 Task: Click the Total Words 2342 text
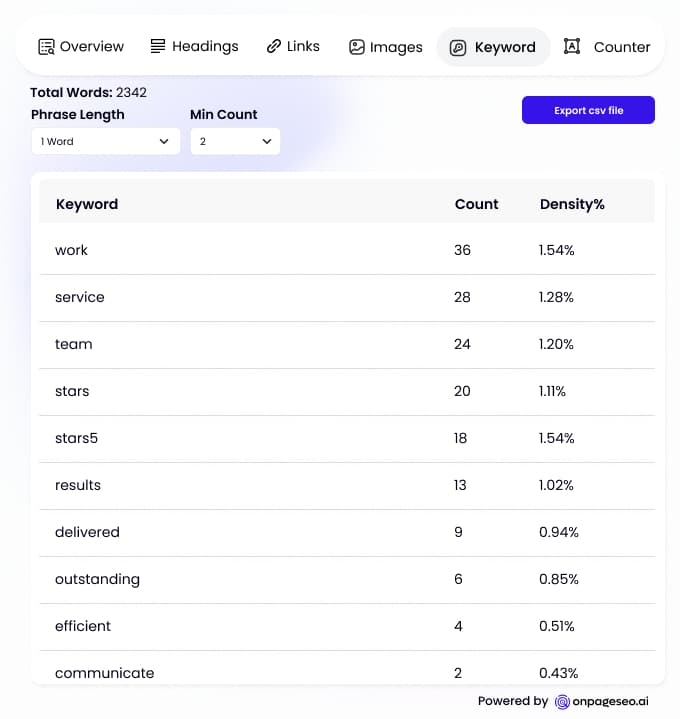point(88,93)
